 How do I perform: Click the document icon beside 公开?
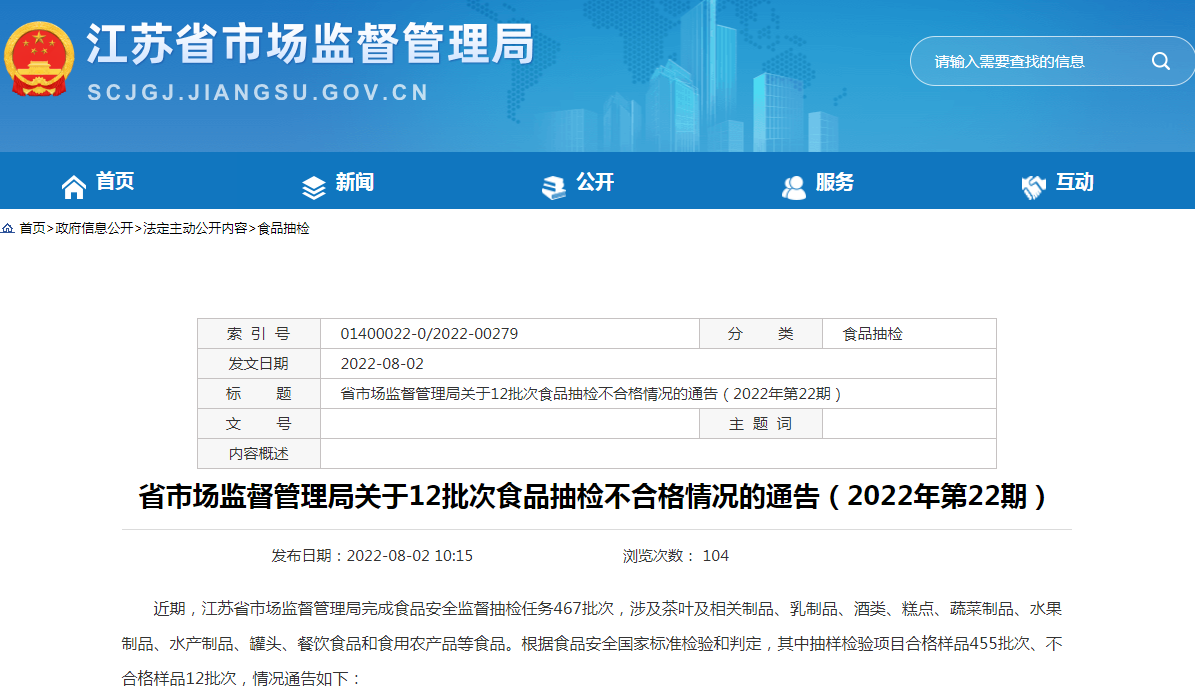pos(553,187)
